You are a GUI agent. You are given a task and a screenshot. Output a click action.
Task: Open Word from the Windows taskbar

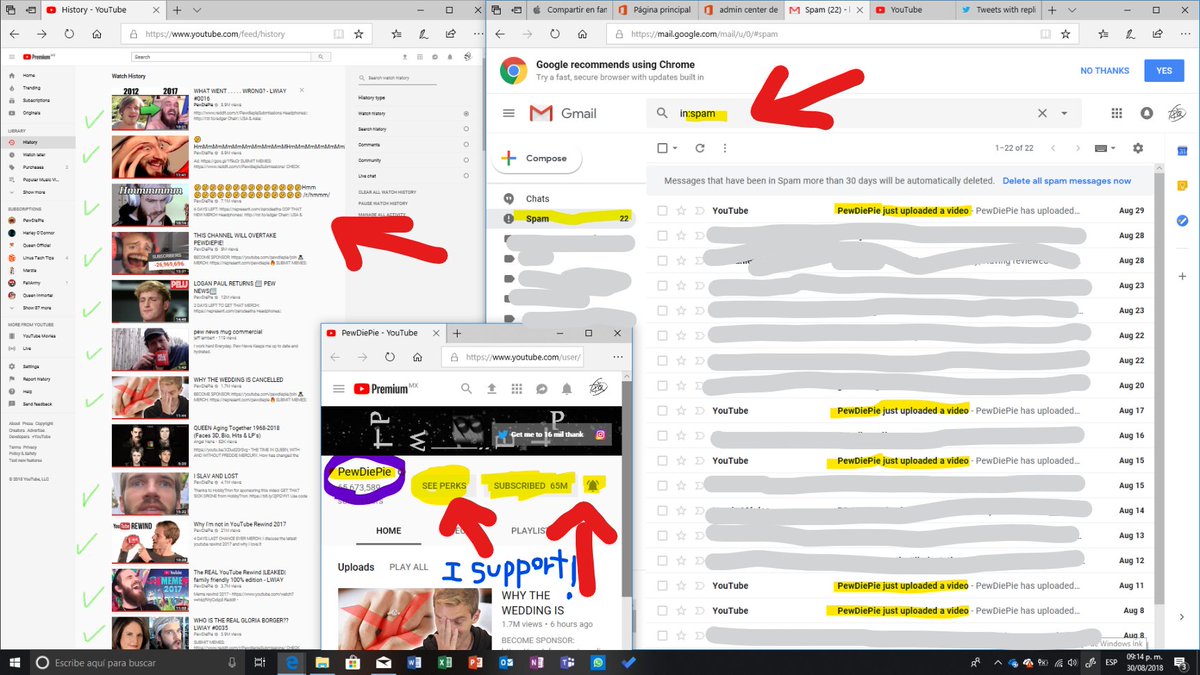click(415, 662)
